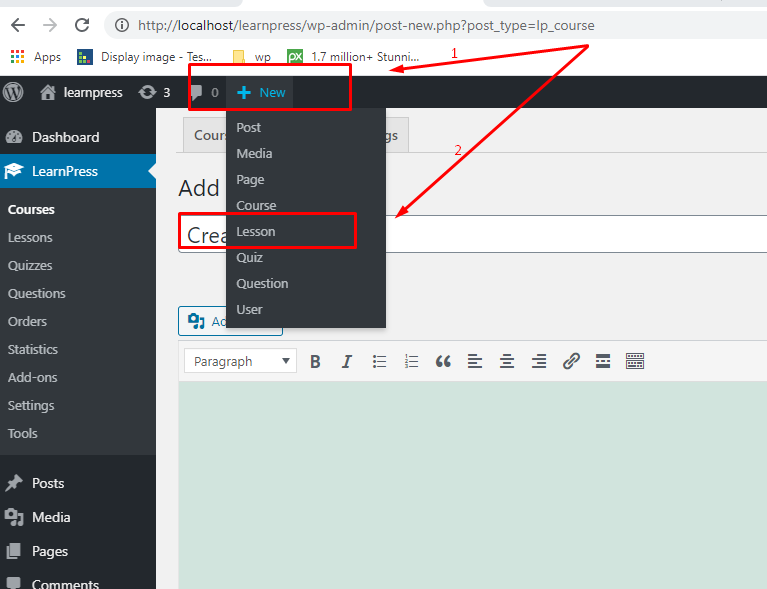
Task: Open the New content menu
Action: tap(262, 92)
